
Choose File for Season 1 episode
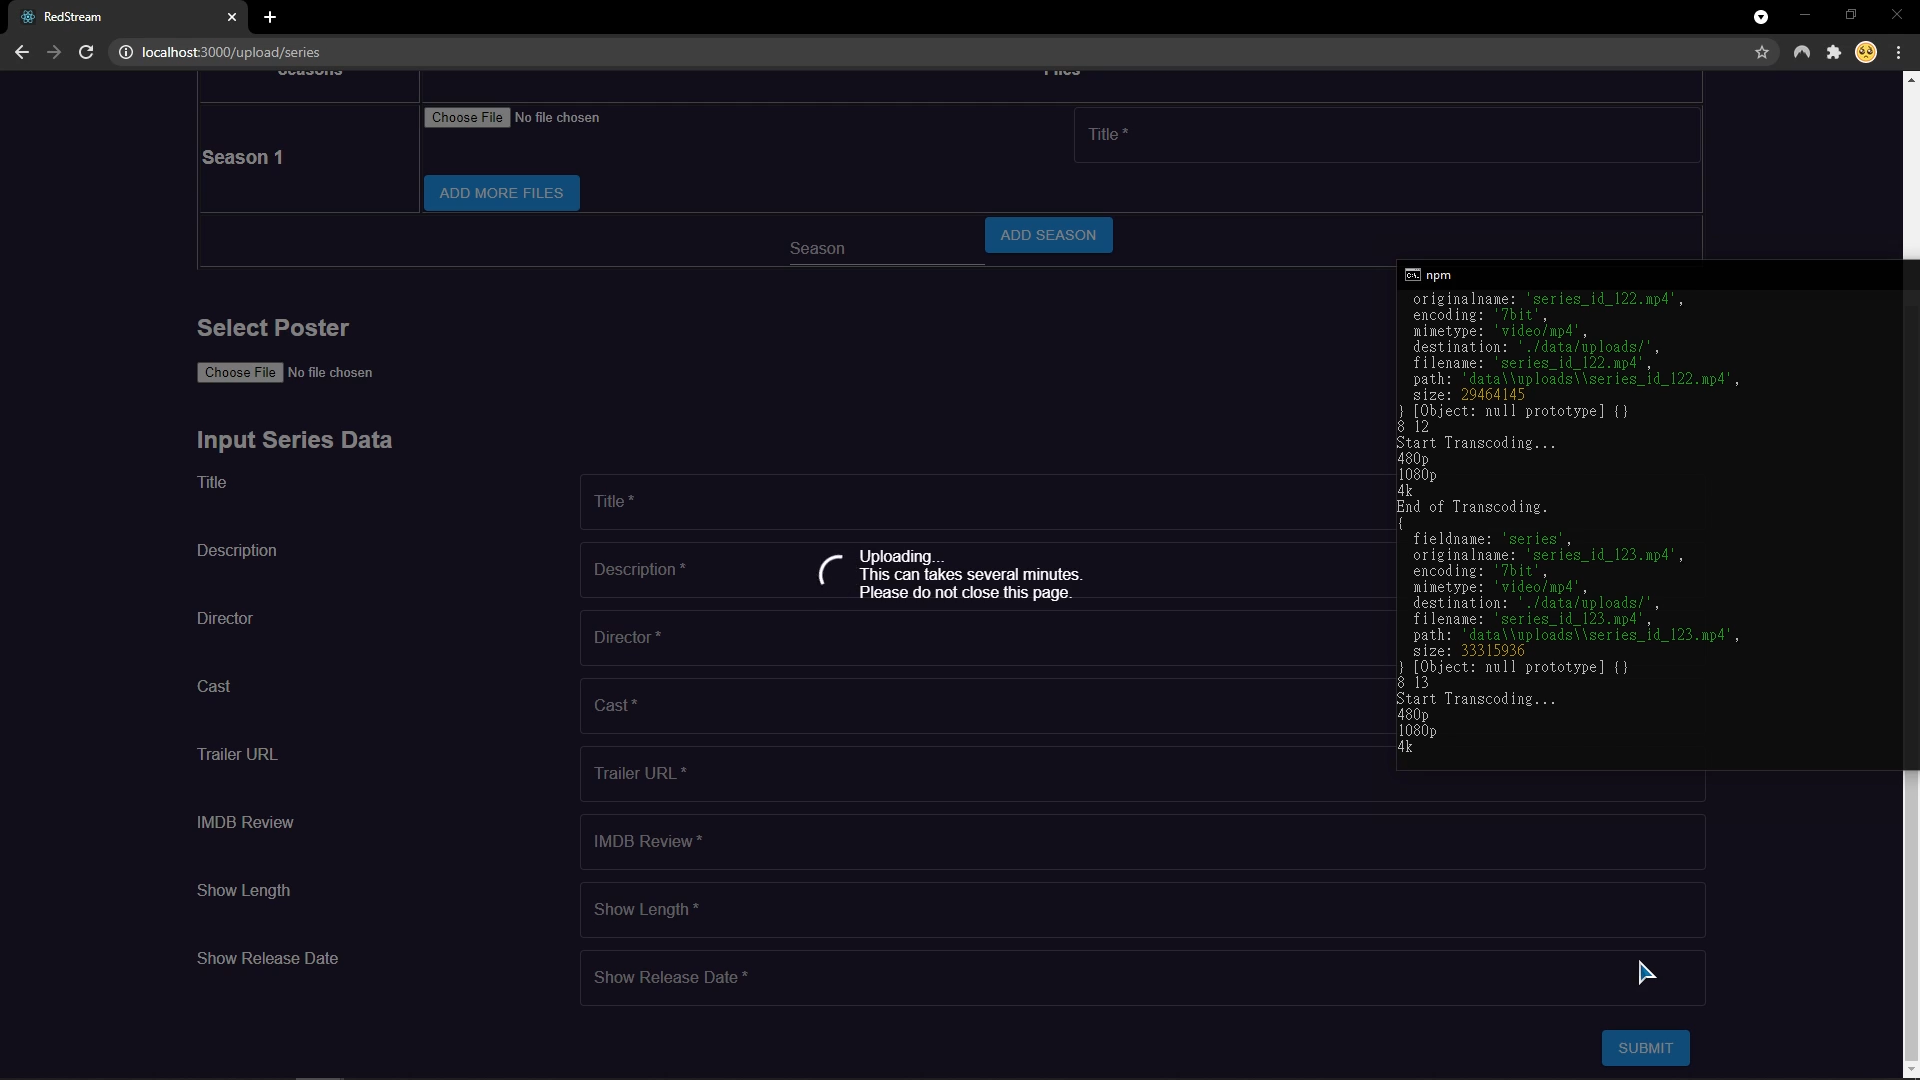[467, 117]
